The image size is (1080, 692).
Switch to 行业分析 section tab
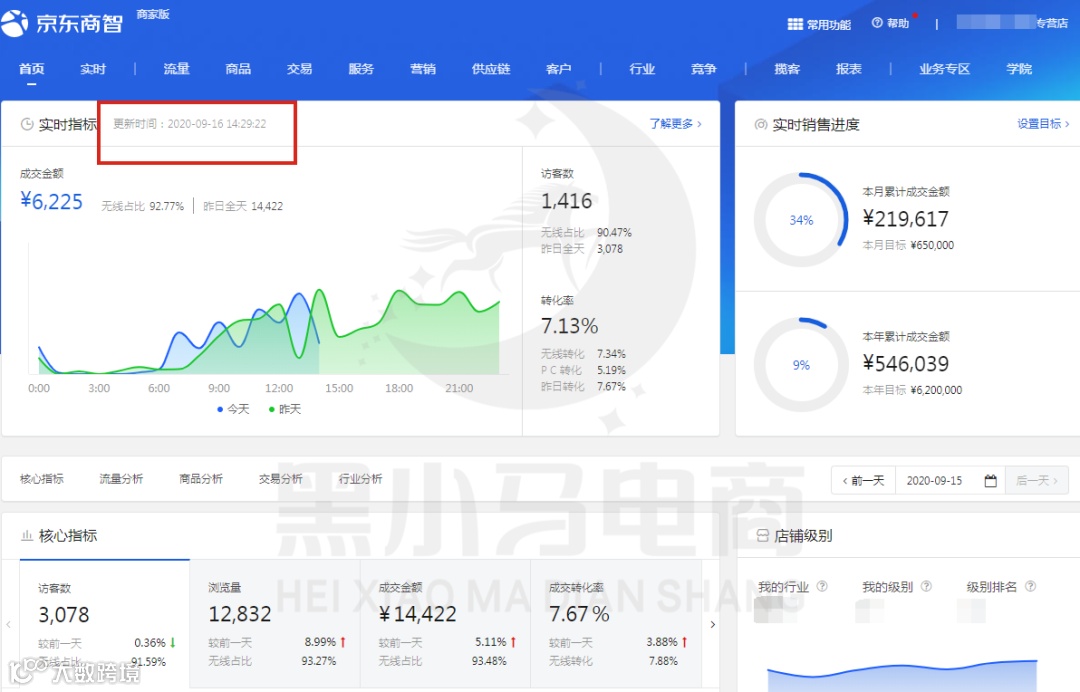click(360, 479)
